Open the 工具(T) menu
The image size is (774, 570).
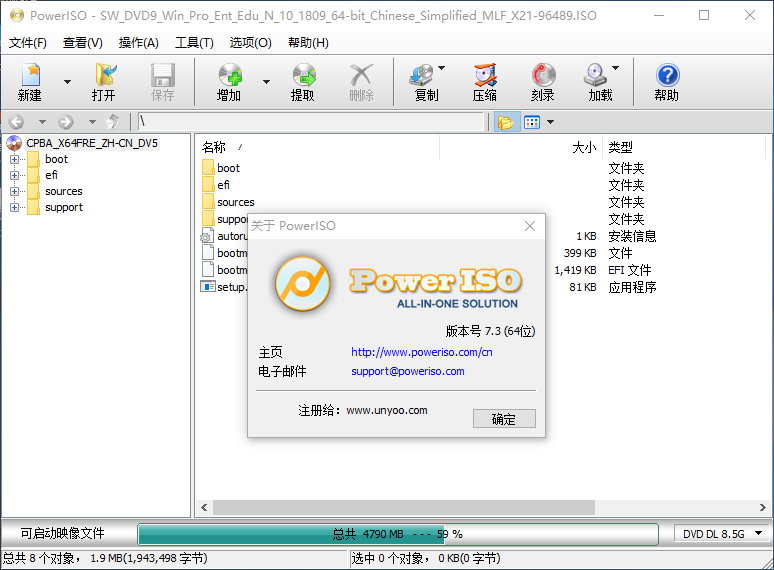(x=194, y=43)
